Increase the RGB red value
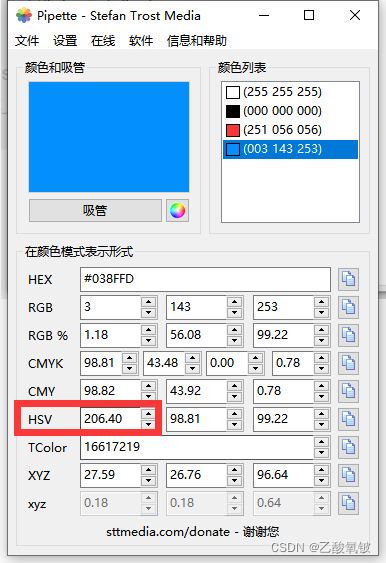Screen dimensions: 386x563 pos(148,302)
